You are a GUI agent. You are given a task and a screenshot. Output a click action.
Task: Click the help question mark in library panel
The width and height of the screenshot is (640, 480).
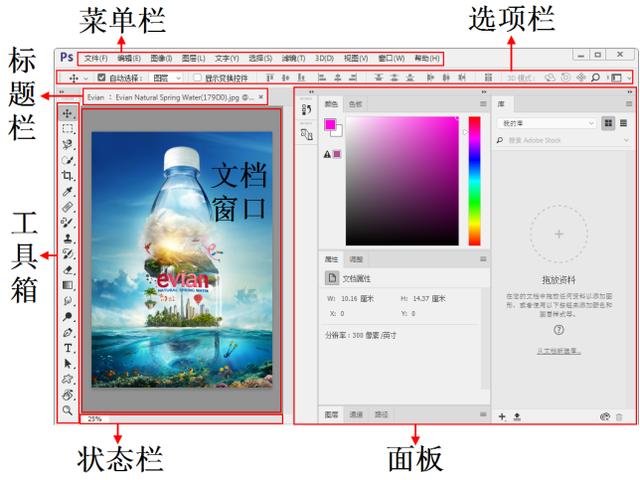559,330
